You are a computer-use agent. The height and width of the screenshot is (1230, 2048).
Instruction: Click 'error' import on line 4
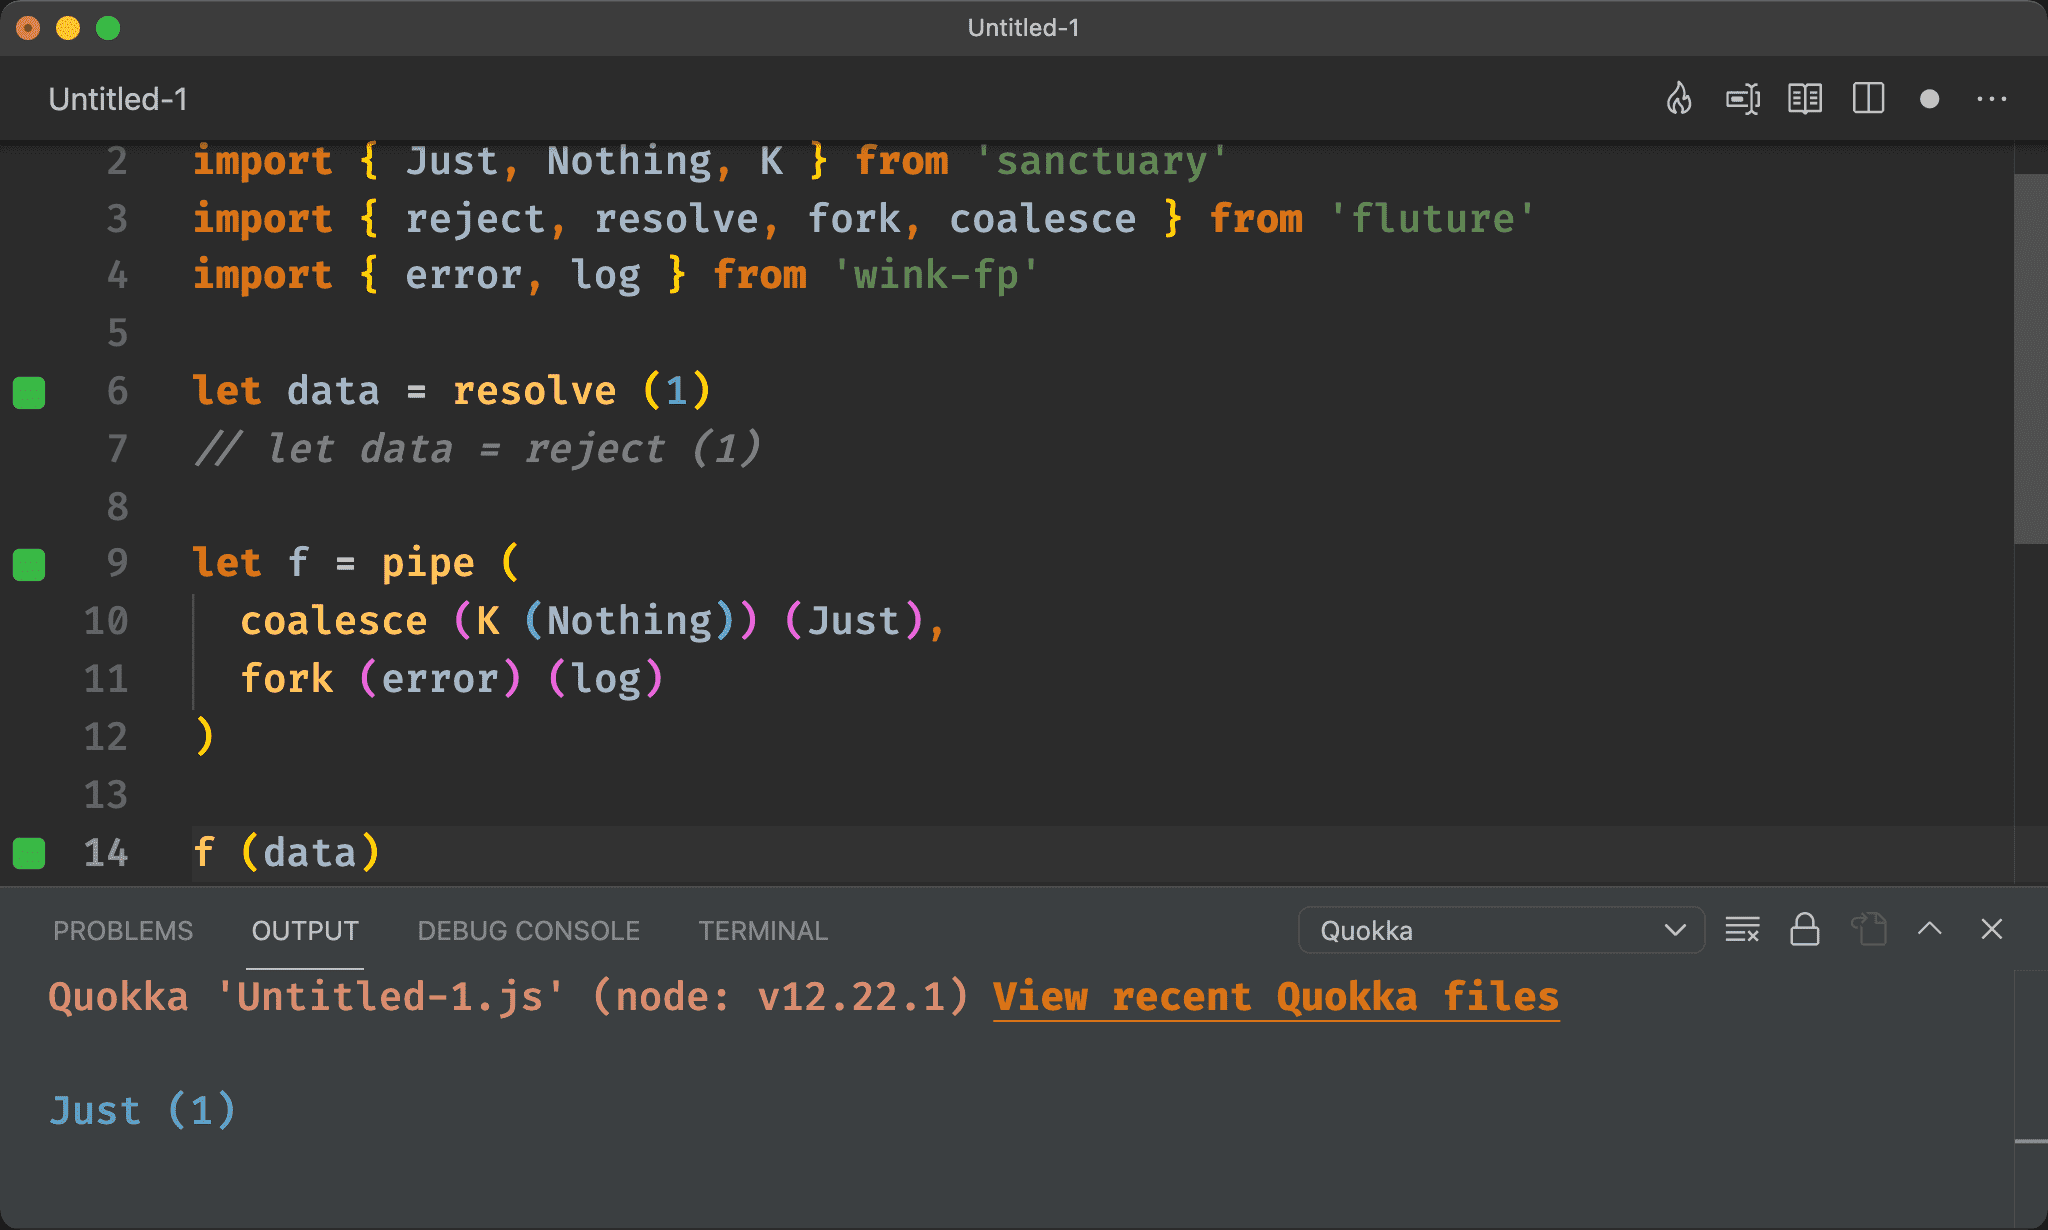point(463,275)
